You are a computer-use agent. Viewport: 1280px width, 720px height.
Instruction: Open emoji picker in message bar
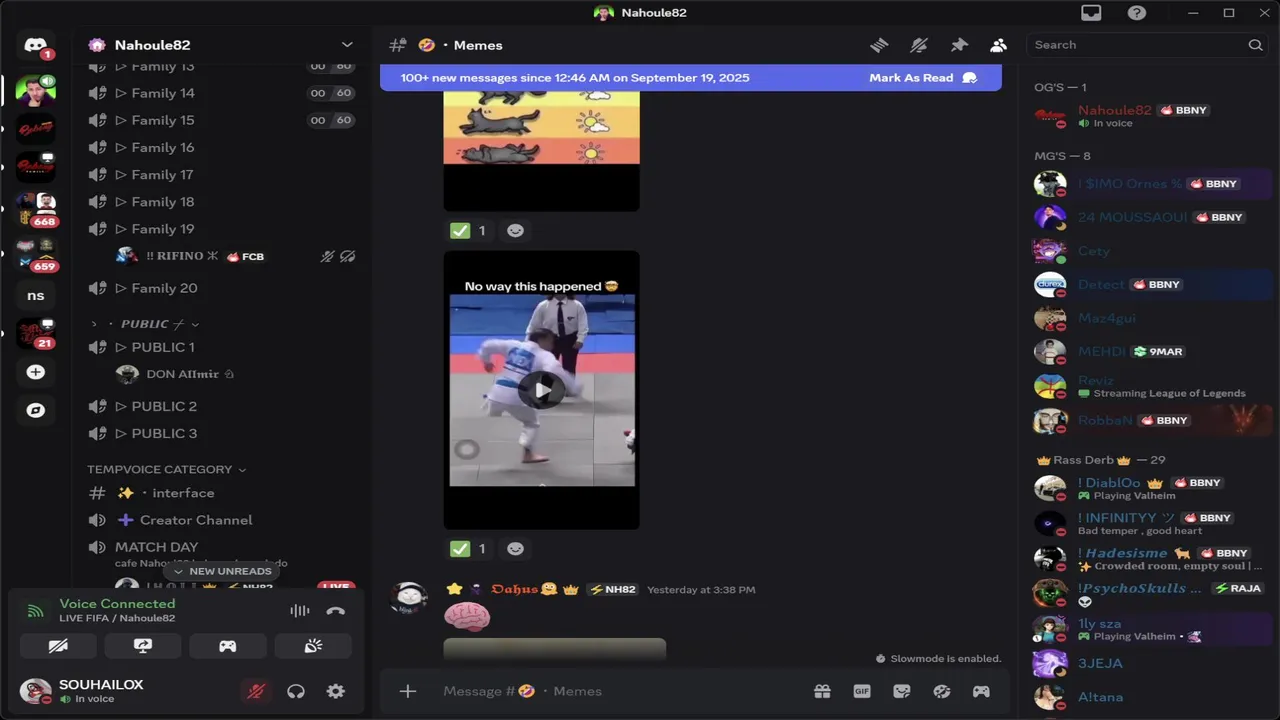pyautogui.click(x=942, y=691)
